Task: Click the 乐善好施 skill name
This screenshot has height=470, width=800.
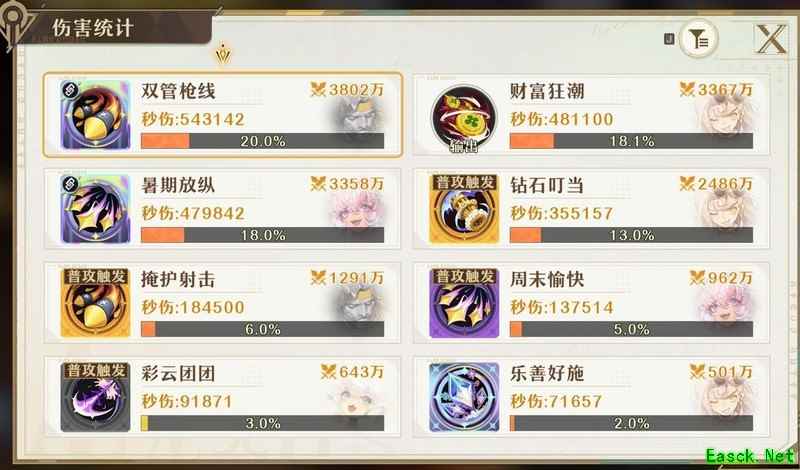Action: (546, 373)
